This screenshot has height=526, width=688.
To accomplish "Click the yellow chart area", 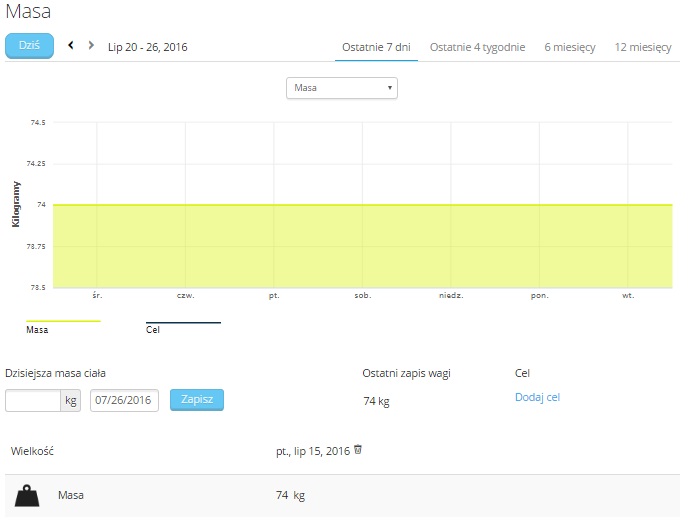I will click(x=360, y=245).
